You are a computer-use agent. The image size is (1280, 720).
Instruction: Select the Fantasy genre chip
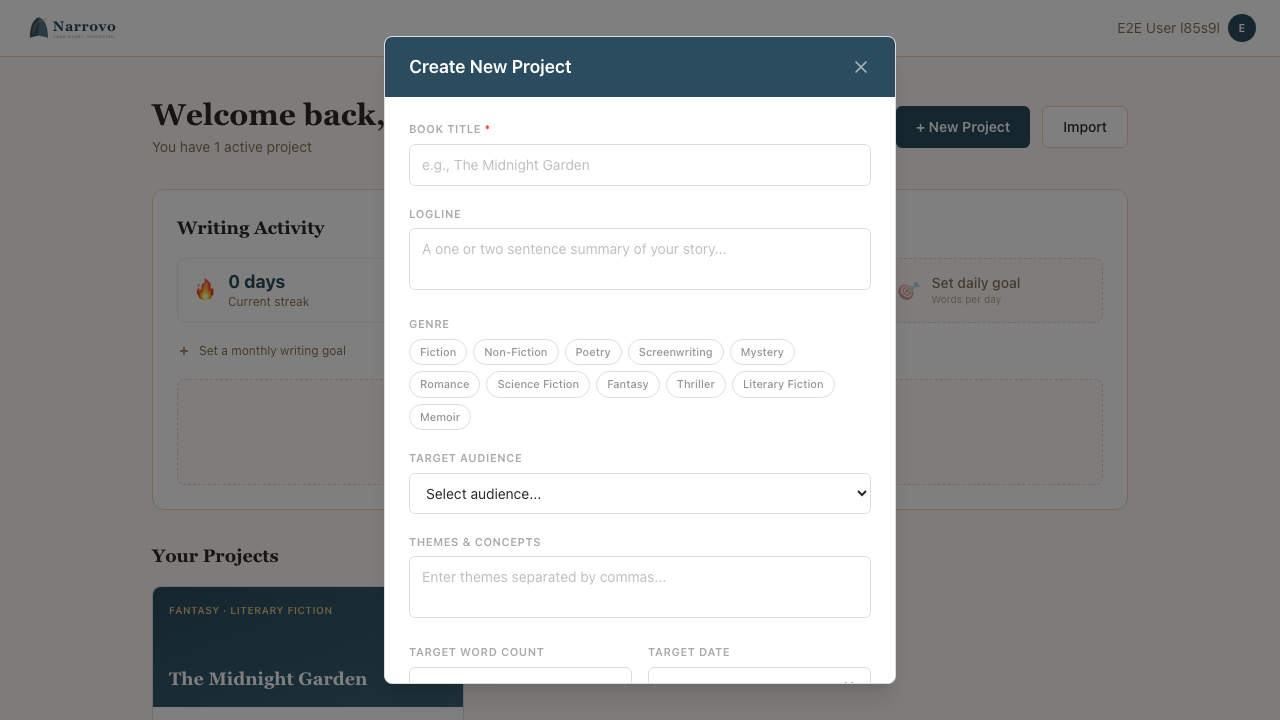pos(627,384)
